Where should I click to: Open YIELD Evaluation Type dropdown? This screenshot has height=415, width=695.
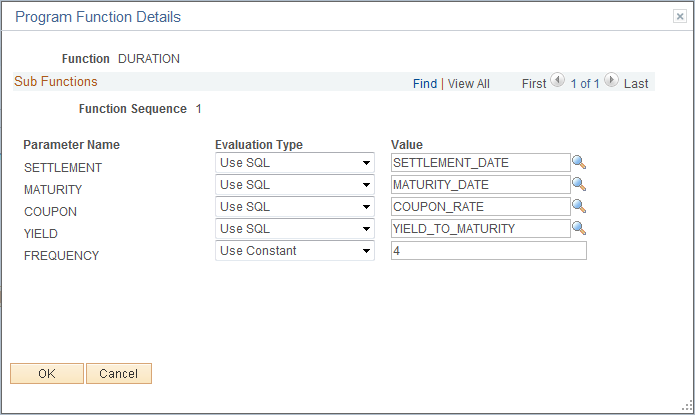coord(295,228)
